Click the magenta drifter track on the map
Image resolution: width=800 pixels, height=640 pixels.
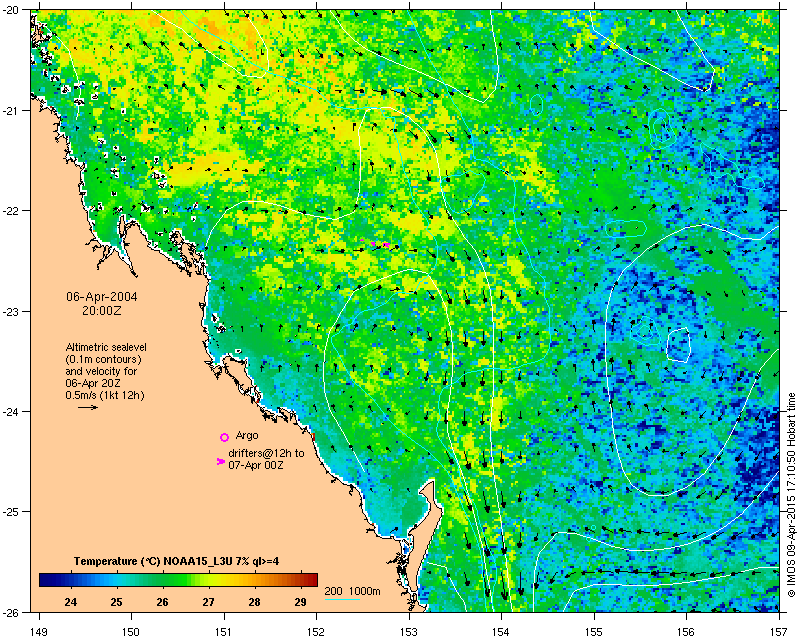(375, 243)
